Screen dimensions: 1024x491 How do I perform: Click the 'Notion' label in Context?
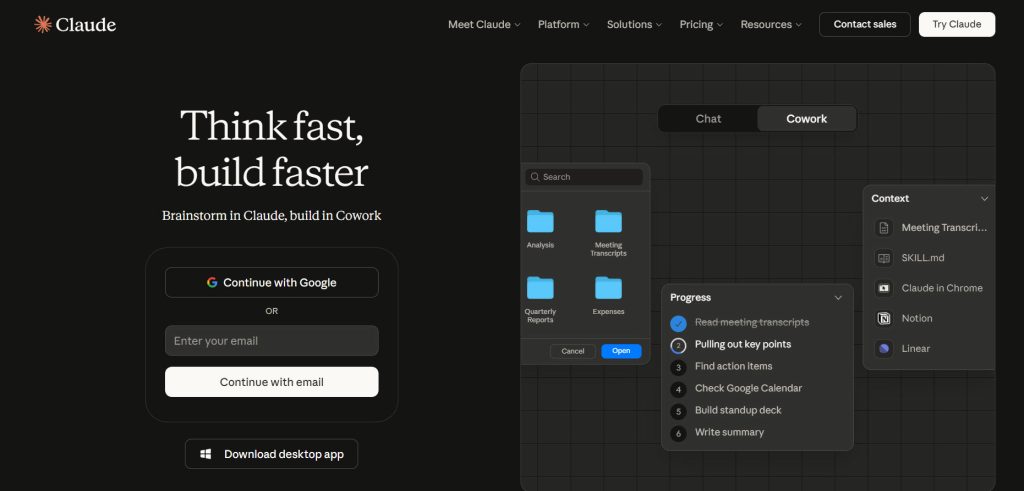pyautogui.click(x=917, y=318)
